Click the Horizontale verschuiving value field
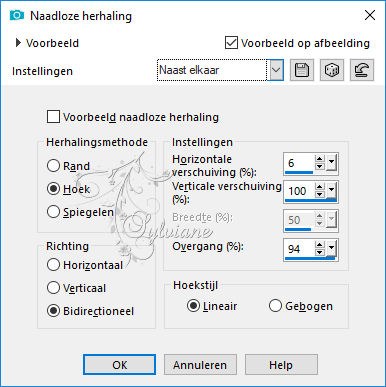Image resolution: width=386 pixels, height=387 pixels. tap(299, 163)
